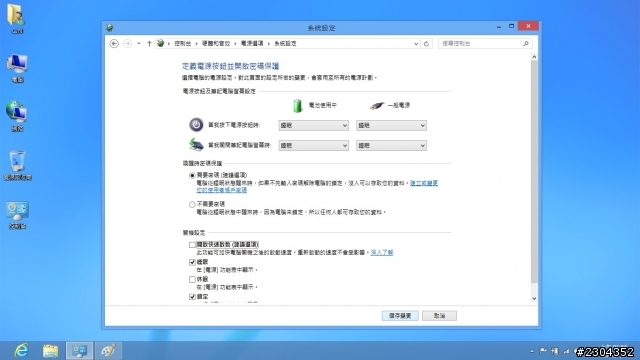Launch Internet Explorer from the taskbar

click(x=21, y=351)
